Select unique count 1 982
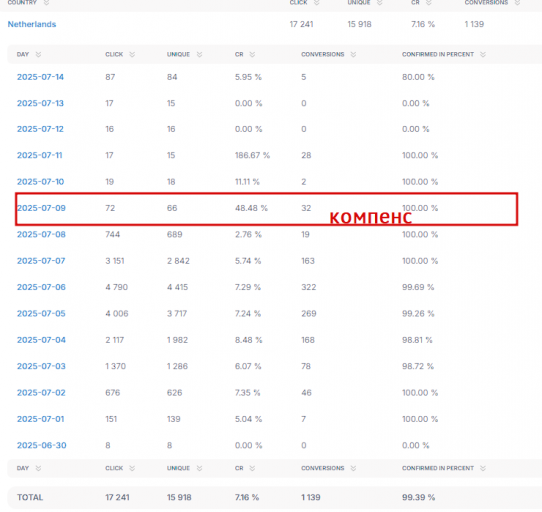 (177, 340)
